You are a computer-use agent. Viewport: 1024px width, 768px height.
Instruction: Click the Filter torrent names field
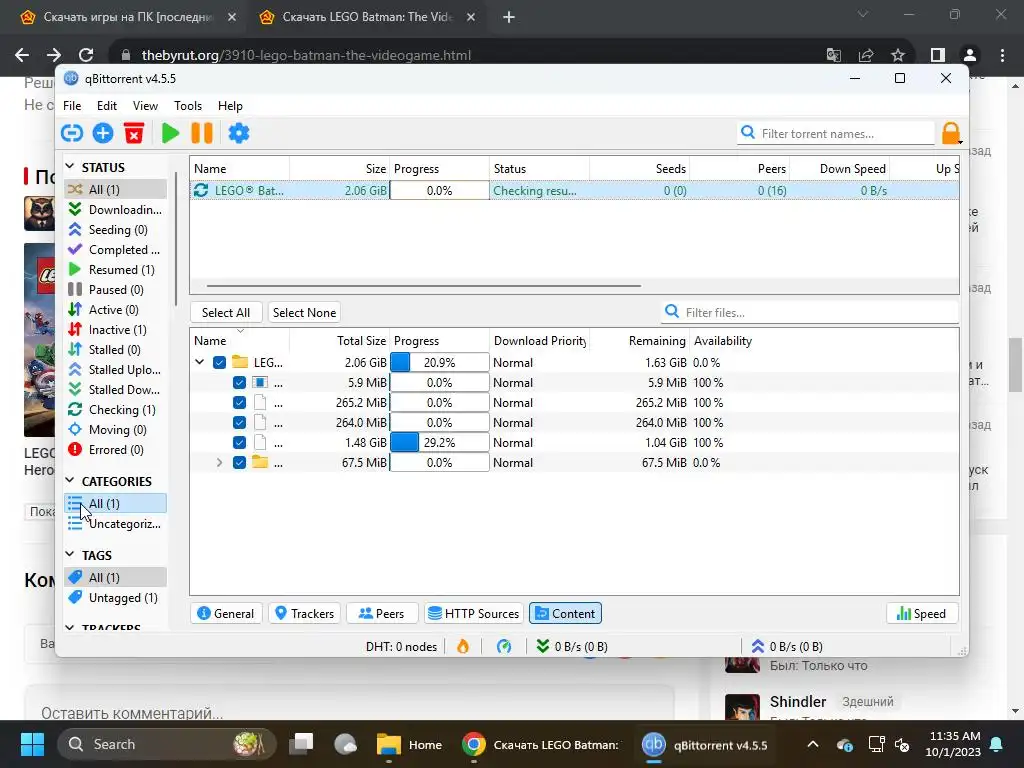click(x=837, y=133)
